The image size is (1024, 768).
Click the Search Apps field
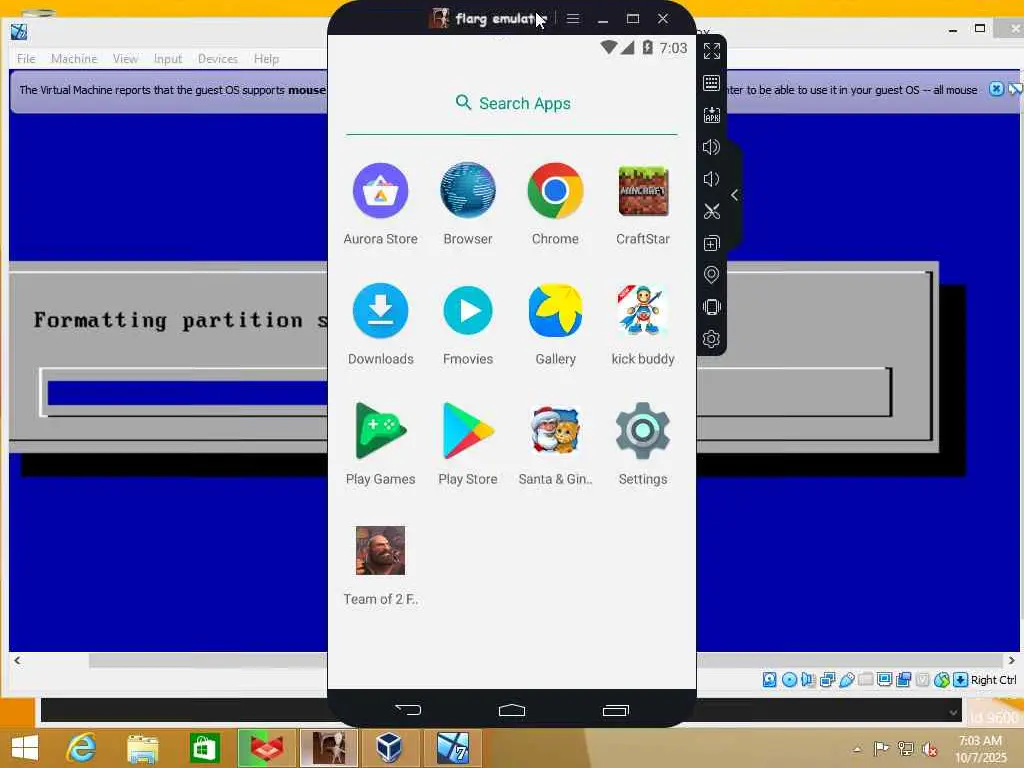512,103
